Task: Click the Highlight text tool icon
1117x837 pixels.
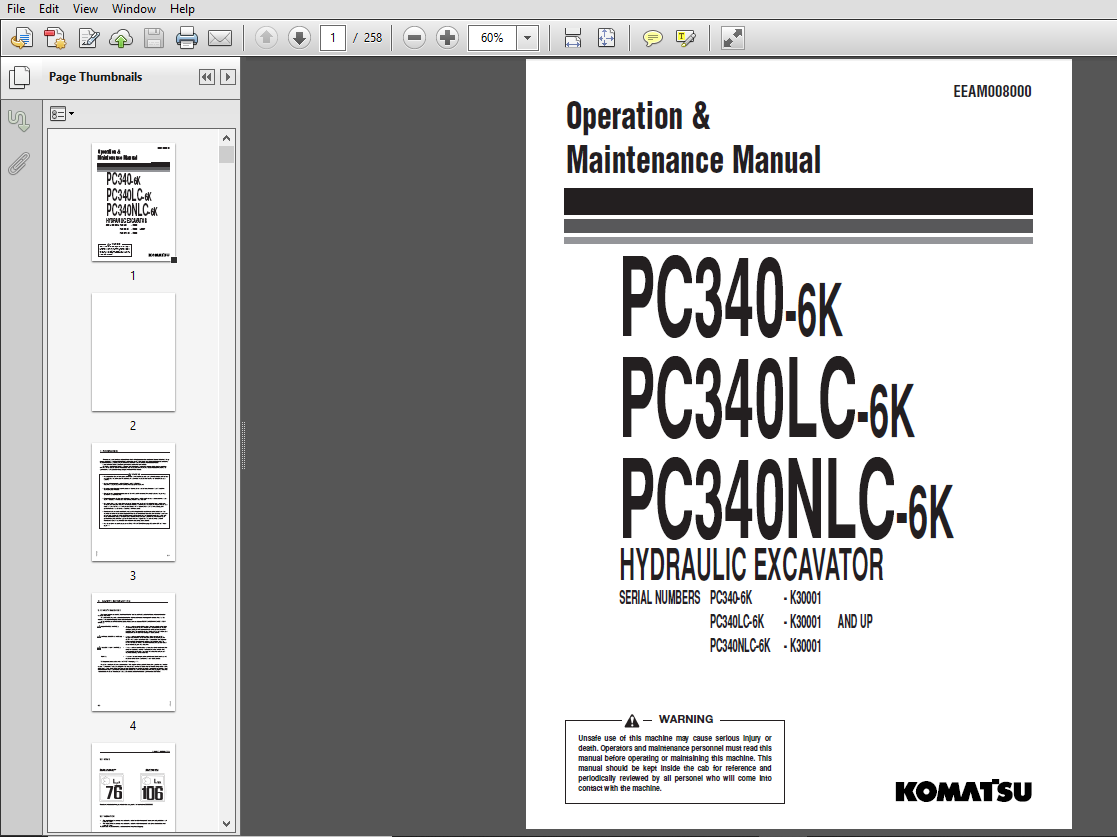Action: click(685, 38)
